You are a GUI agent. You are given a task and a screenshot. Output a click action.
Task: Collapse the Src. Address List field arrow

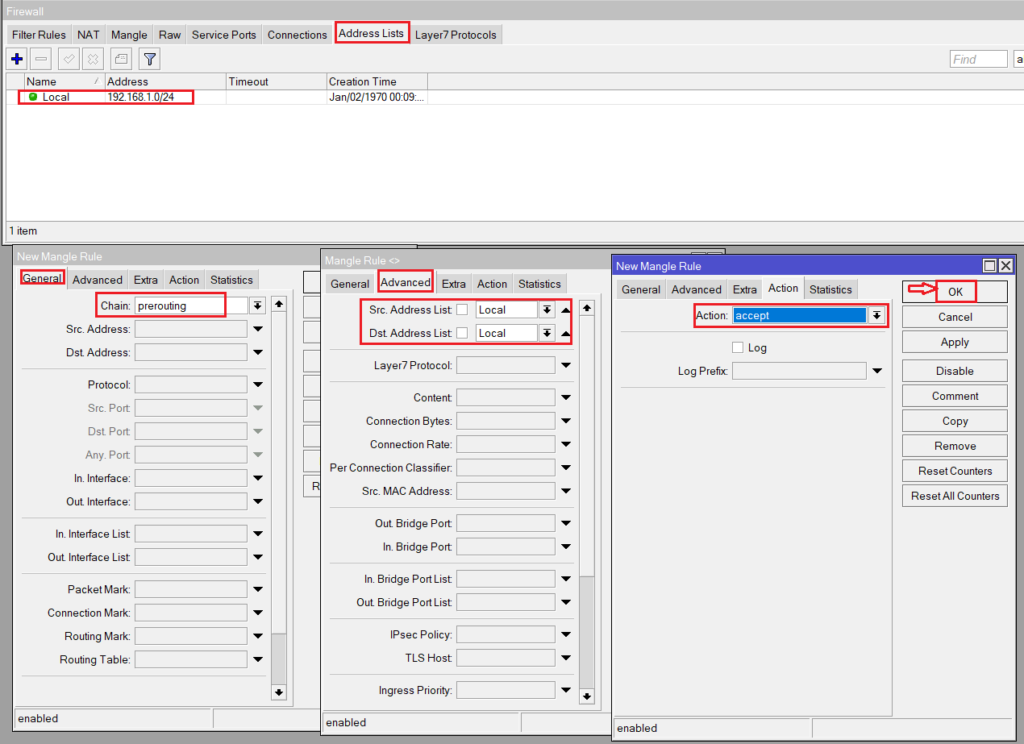click(x=565, y=310)
